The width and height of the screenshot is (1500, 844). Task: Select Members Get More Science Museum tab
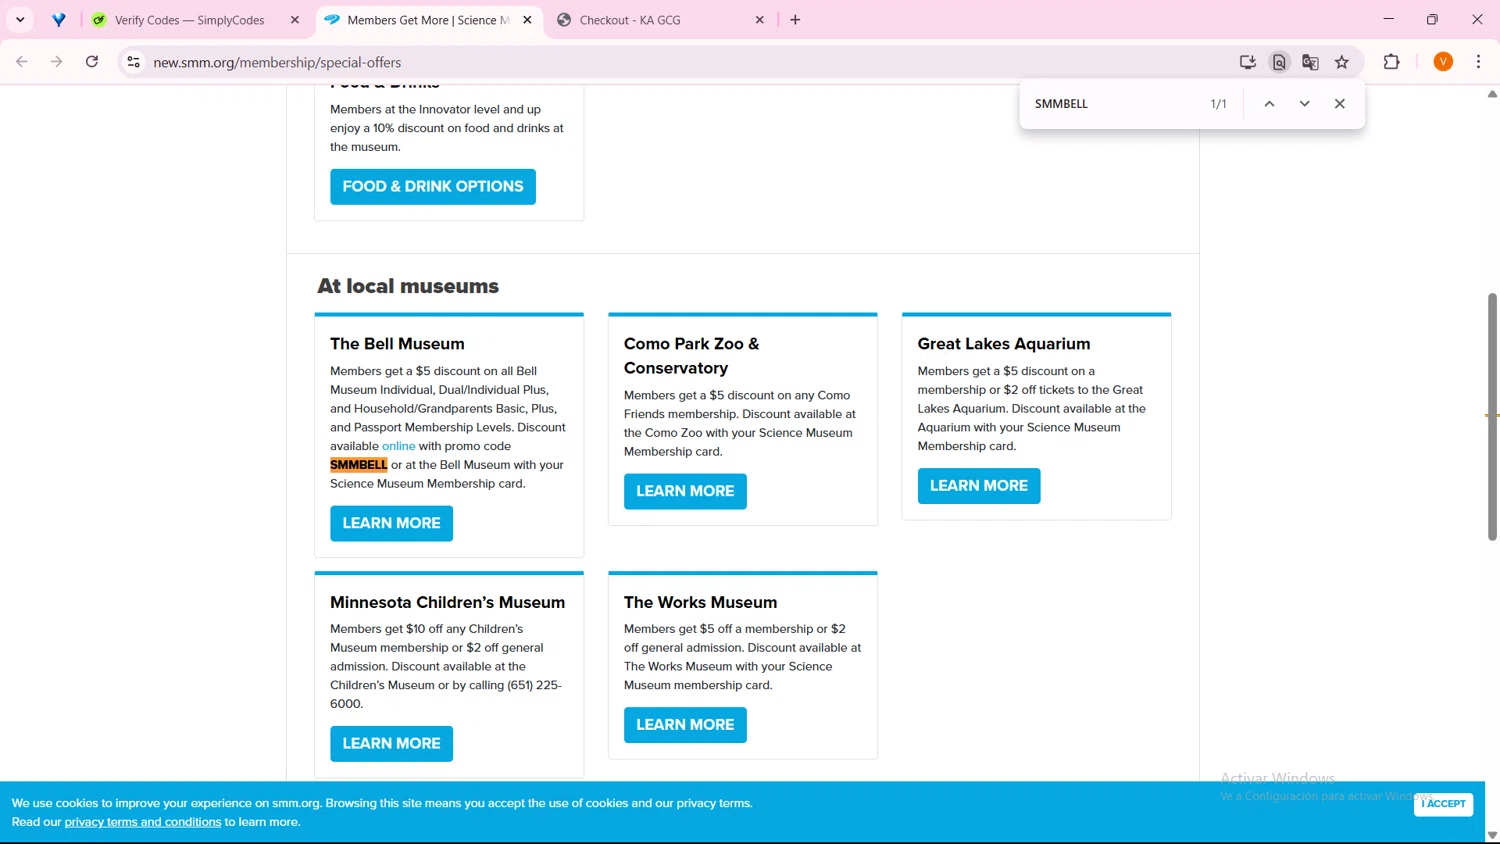click(428, 20)
